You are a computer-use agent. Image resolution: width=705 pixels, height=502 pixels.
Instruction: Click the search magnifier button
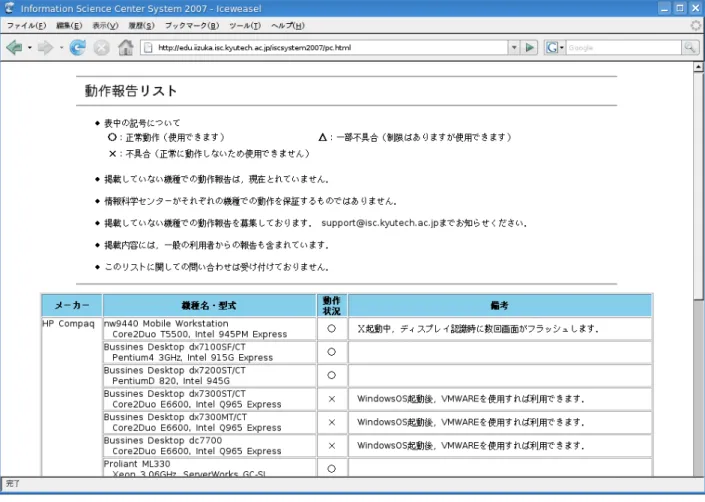[690, 47]
